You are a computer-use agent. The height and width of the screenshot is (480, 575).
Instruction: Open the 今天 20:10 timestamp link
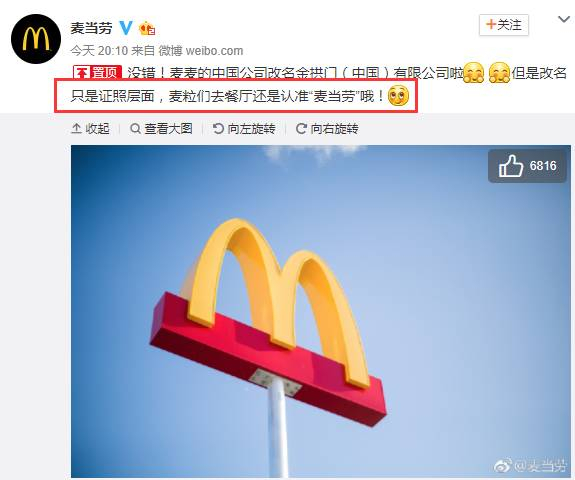tap(99, 51)
